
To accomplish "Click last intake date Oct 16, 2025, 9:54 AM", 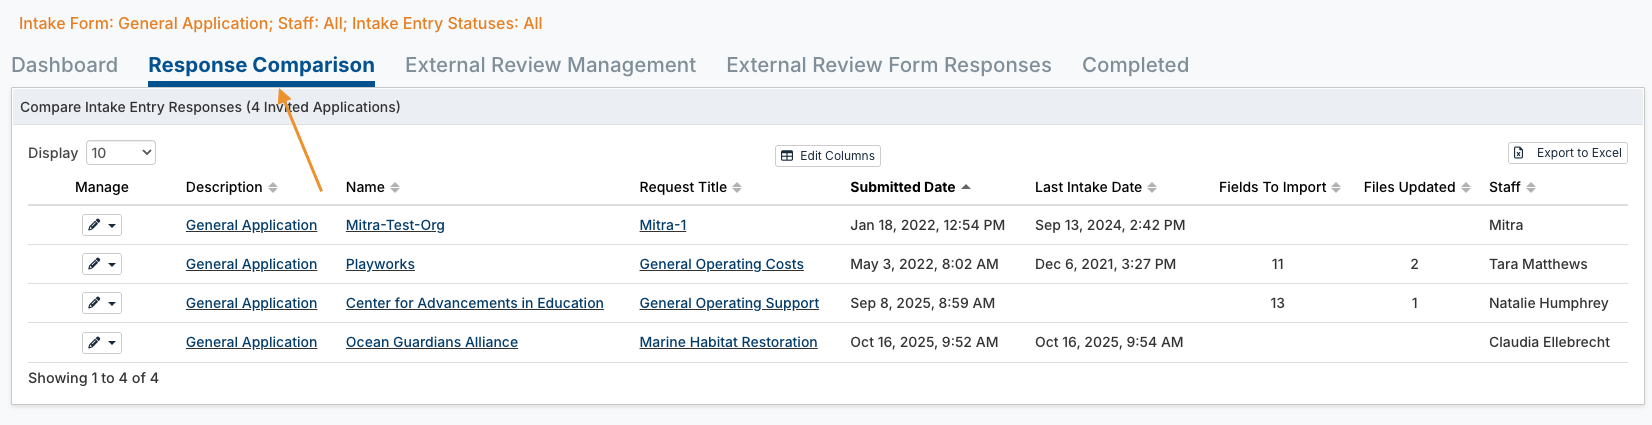I will click(1109, 342).
